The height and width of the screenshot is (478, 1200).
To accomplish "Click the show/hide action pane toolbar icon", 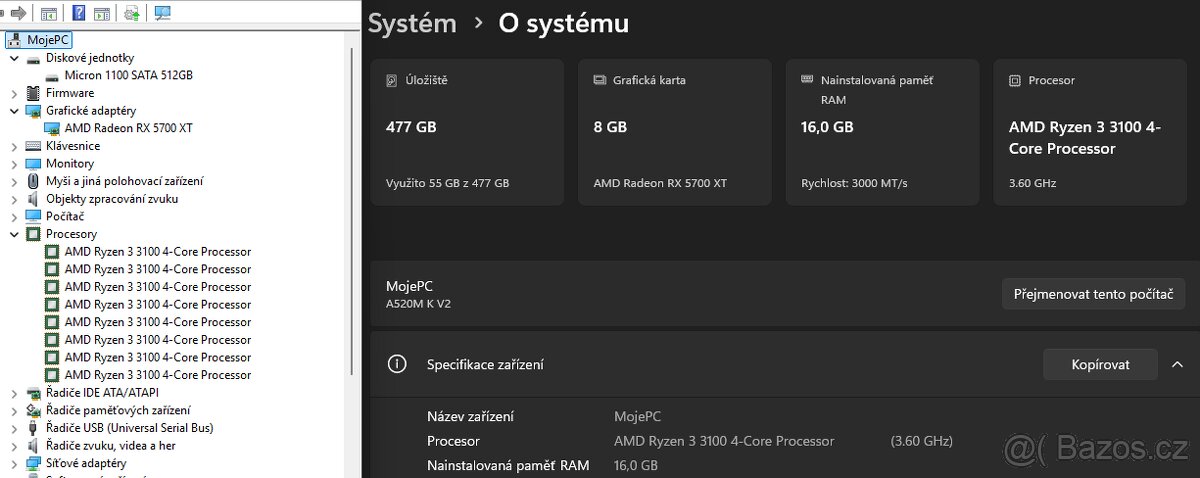I will coord(101,13).
